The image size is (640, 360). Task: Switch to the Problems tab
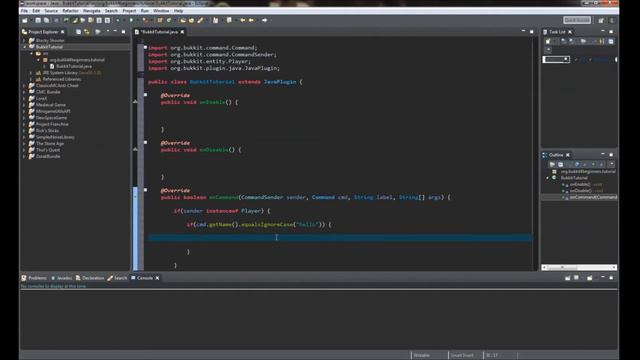point(34,278)
